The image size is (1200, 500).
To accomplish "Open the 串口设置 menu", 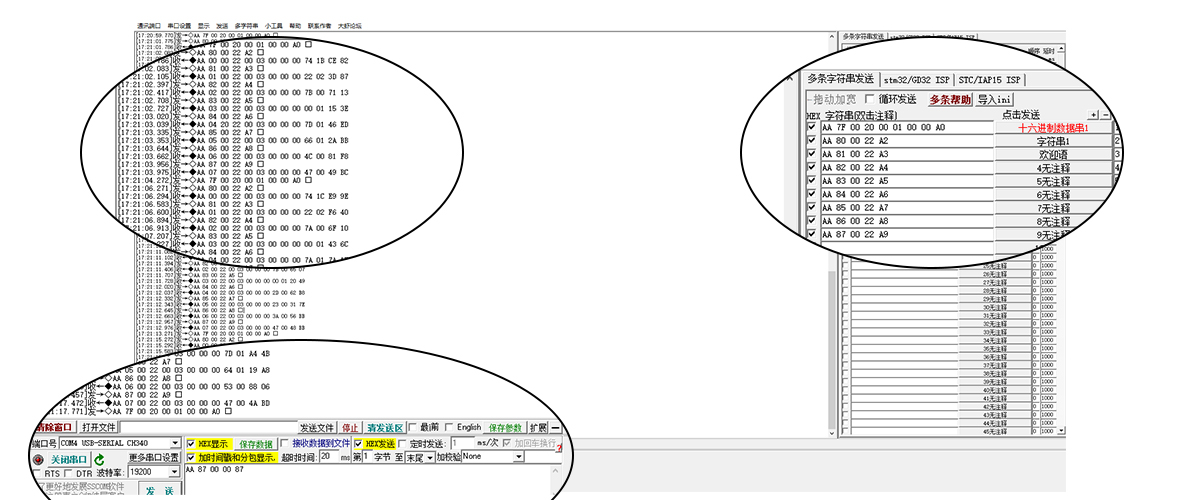I will coord(179,25).
